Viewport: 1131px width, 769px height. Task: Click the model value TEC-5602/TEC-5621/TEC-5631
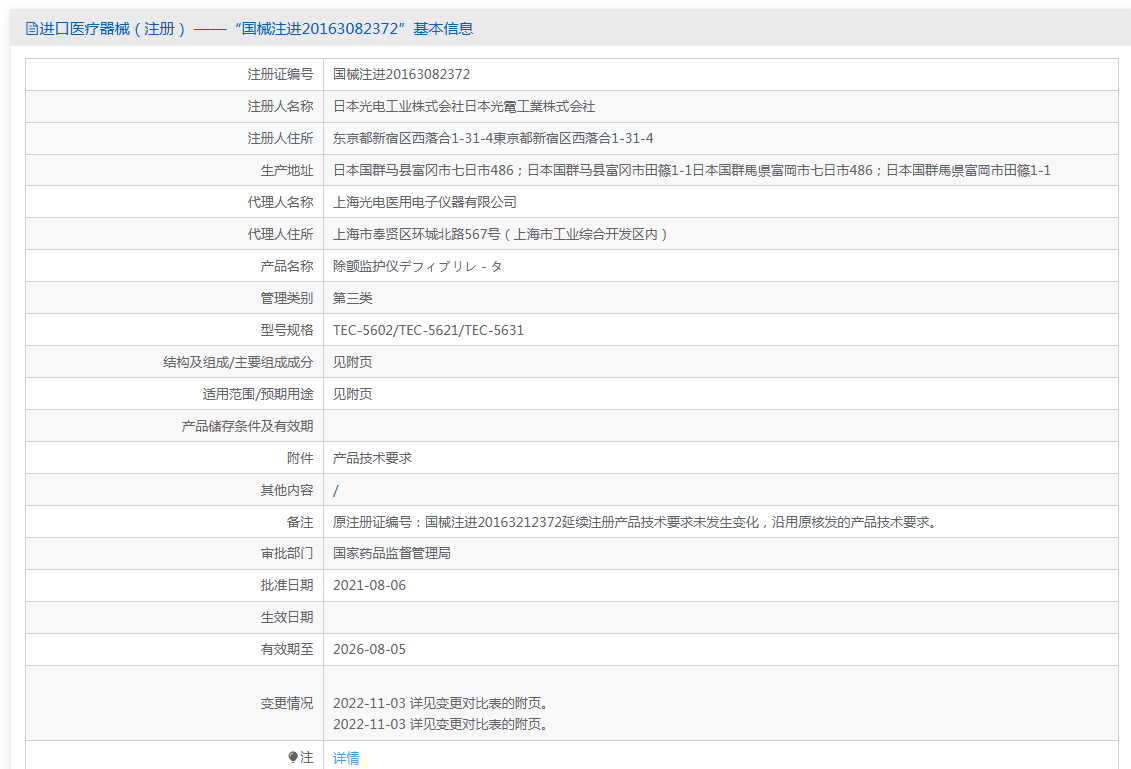[428, 330]
